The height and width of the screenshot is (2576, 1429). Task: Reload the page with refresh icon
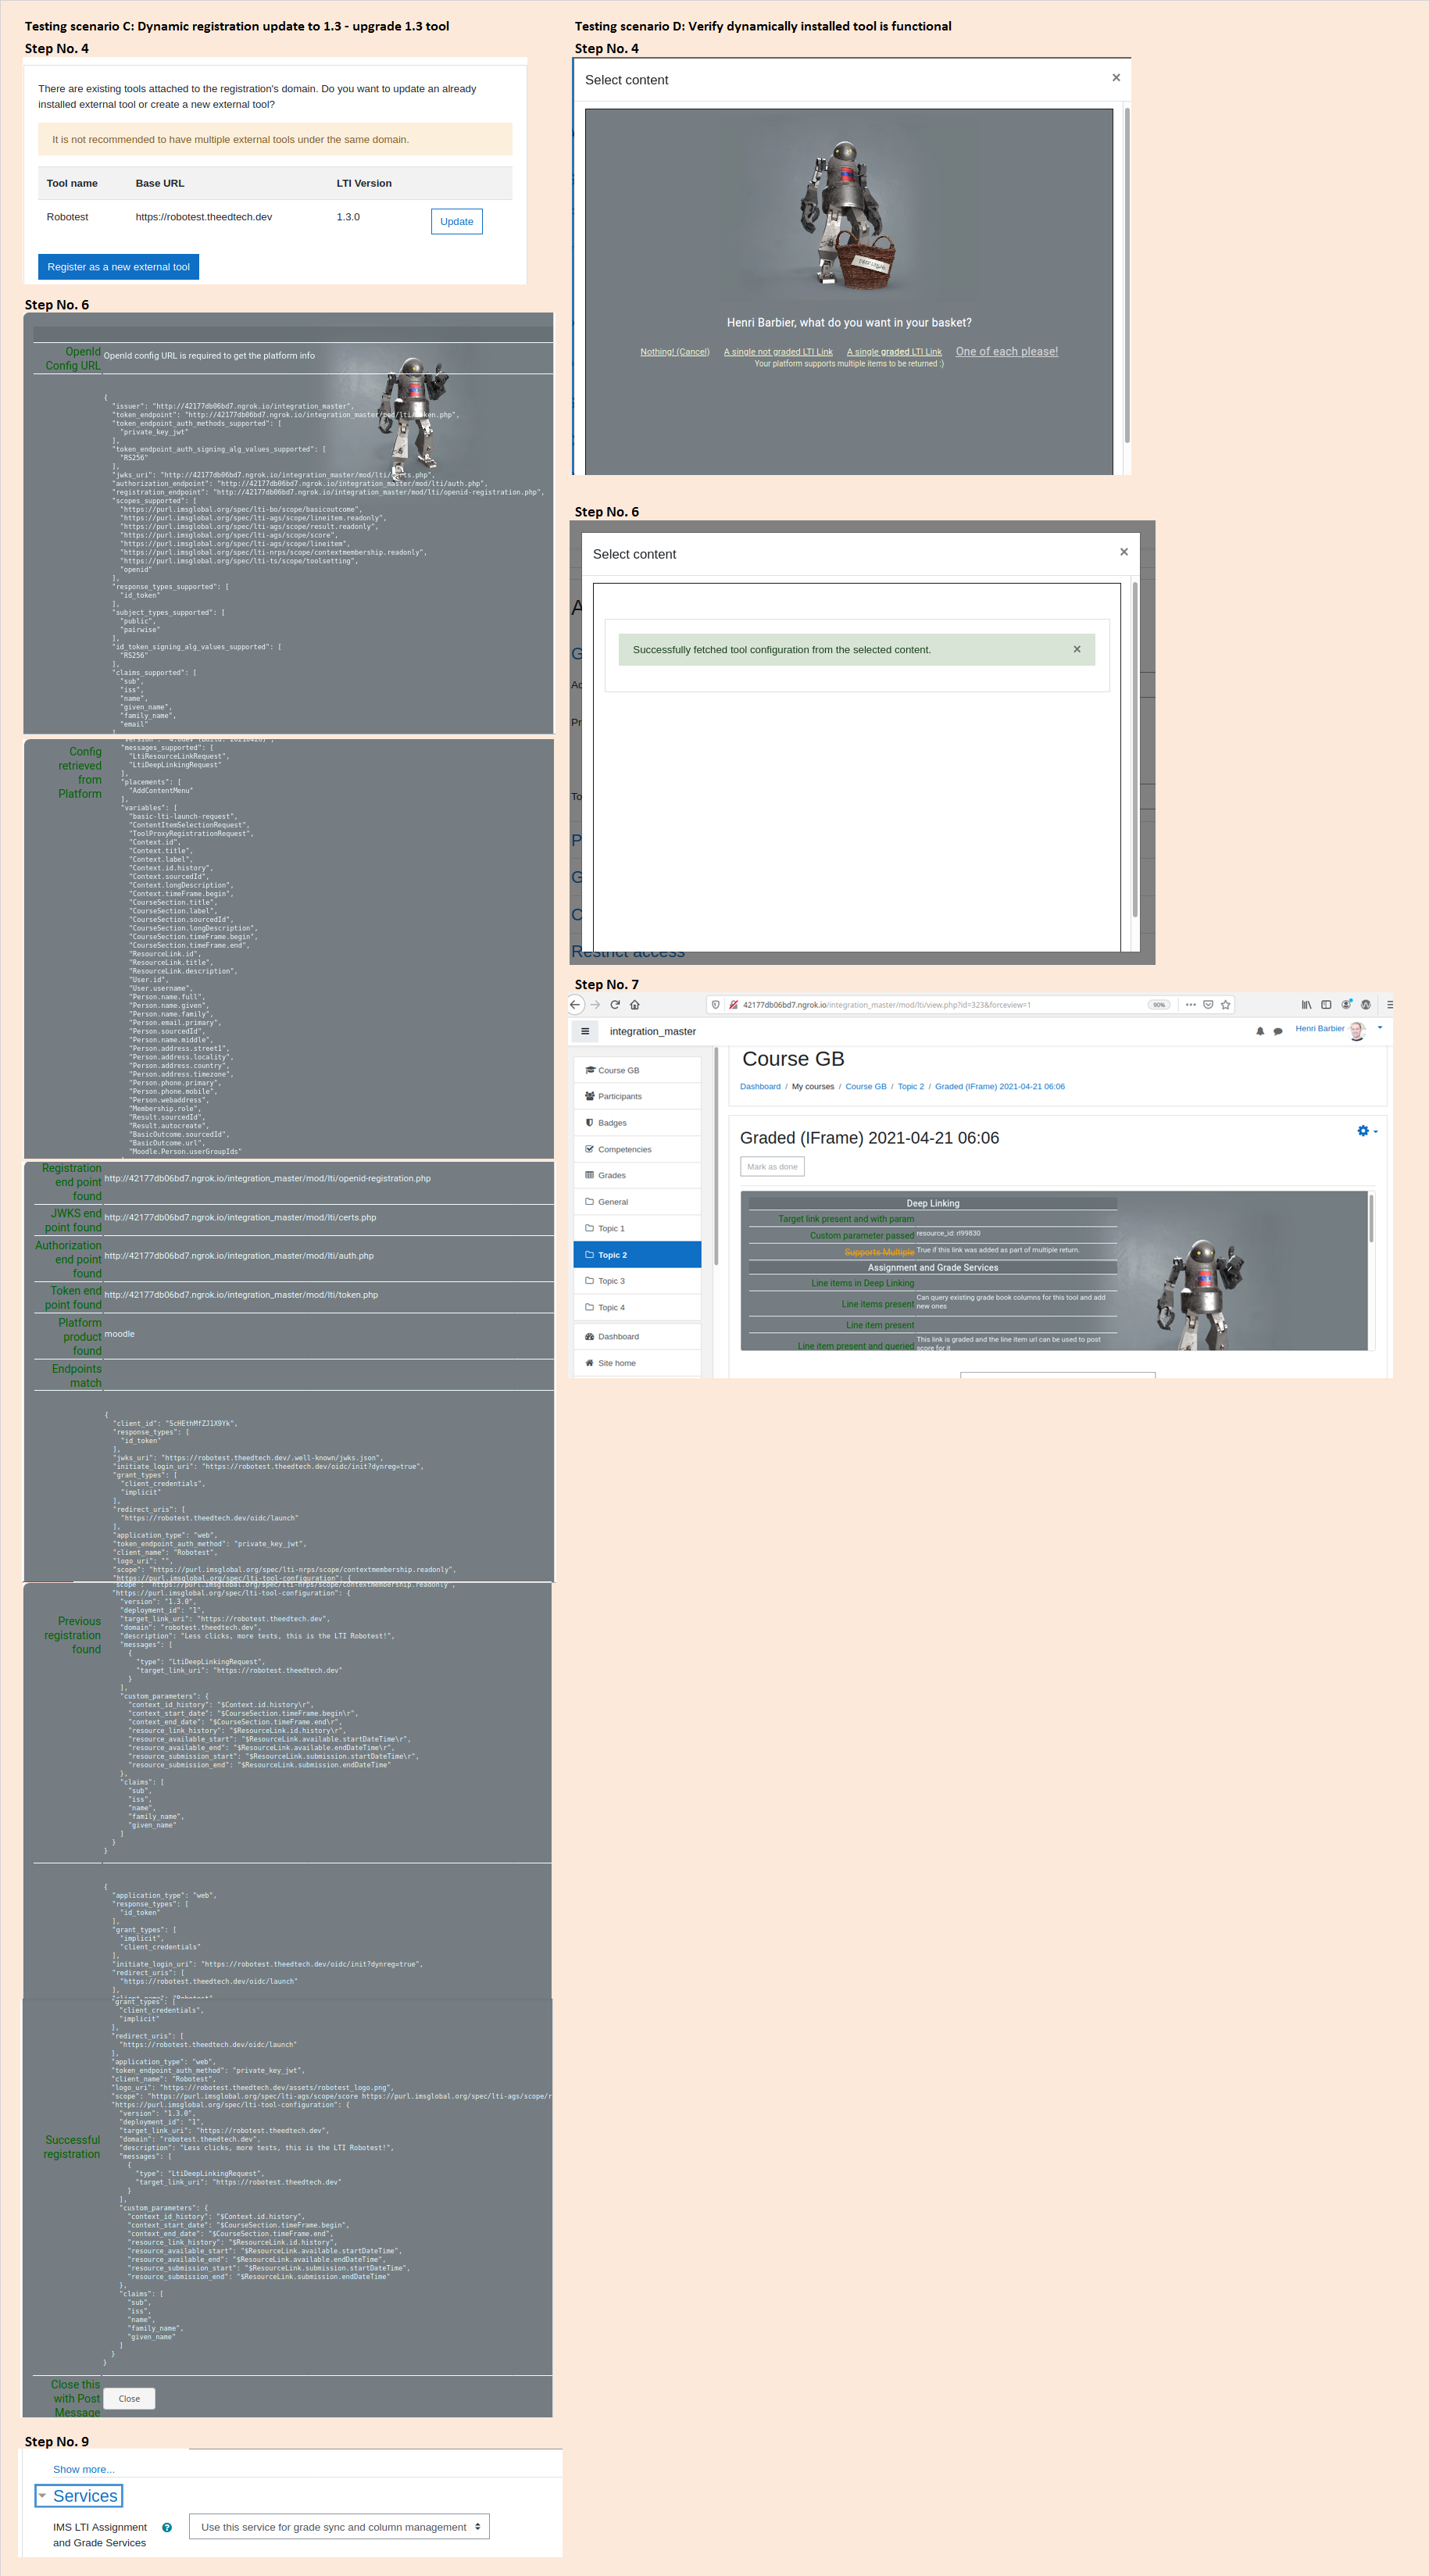coord(615,1005)
